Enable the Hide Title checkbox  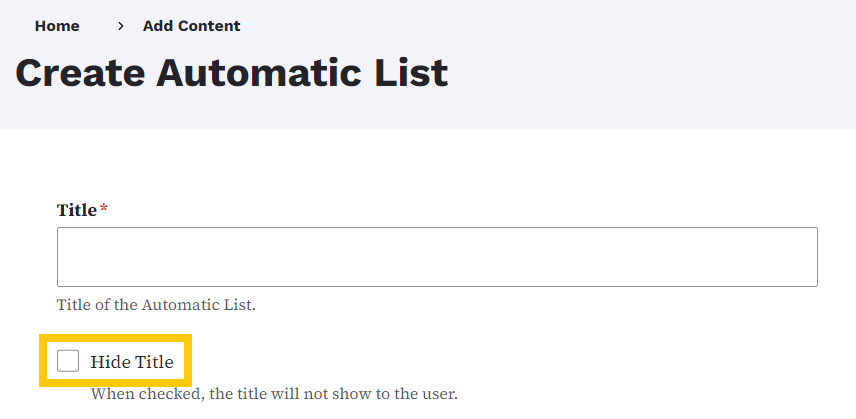pyautogui.click(x=68, y=361)
